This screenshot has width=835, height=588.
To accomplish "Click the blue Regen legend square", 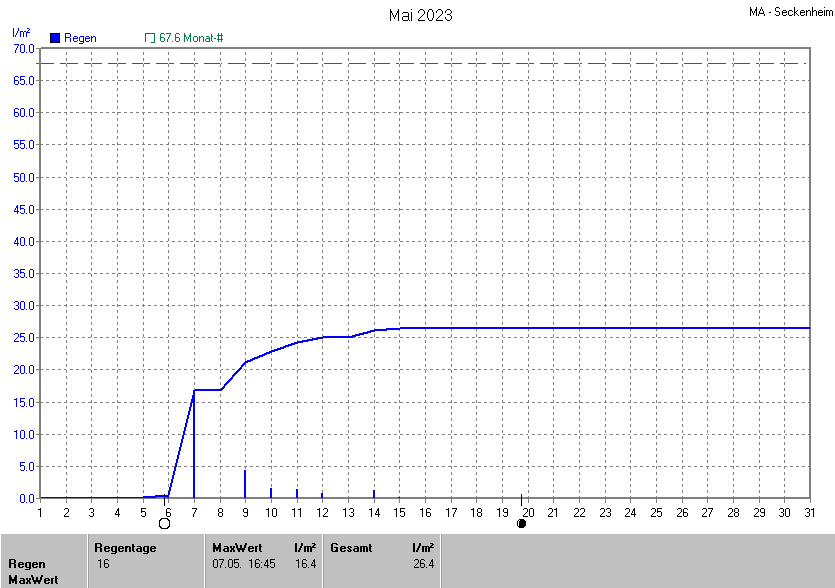I will pos(55,38).
